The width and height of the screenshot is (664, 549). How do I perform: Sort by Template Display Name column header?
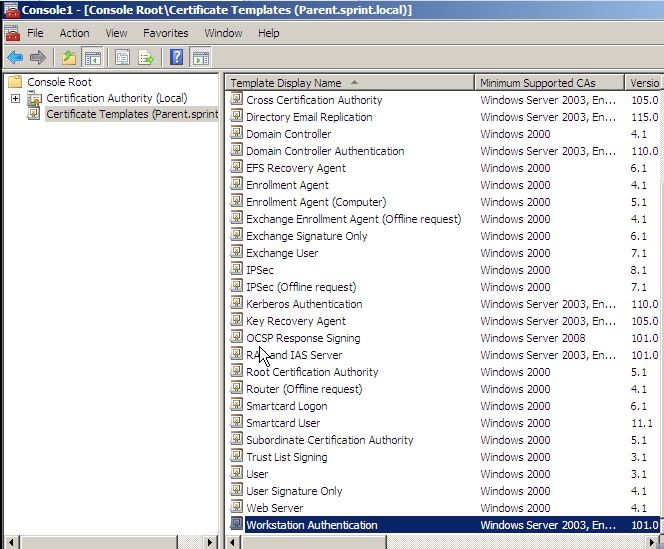pyautogui.click(x=350, y=83)
